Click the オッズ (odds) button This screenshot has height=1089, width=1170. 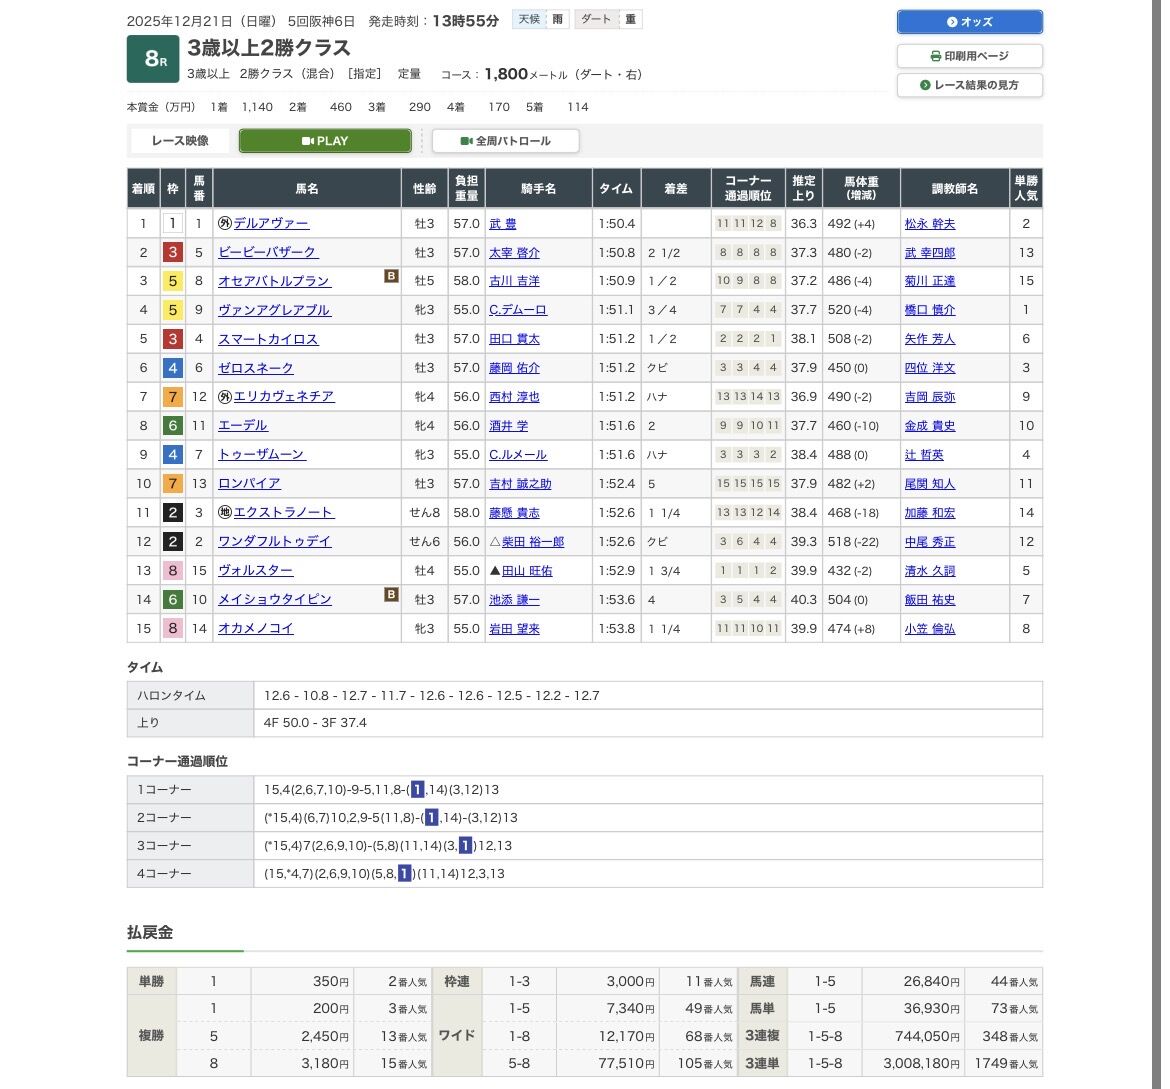[969, 22]
